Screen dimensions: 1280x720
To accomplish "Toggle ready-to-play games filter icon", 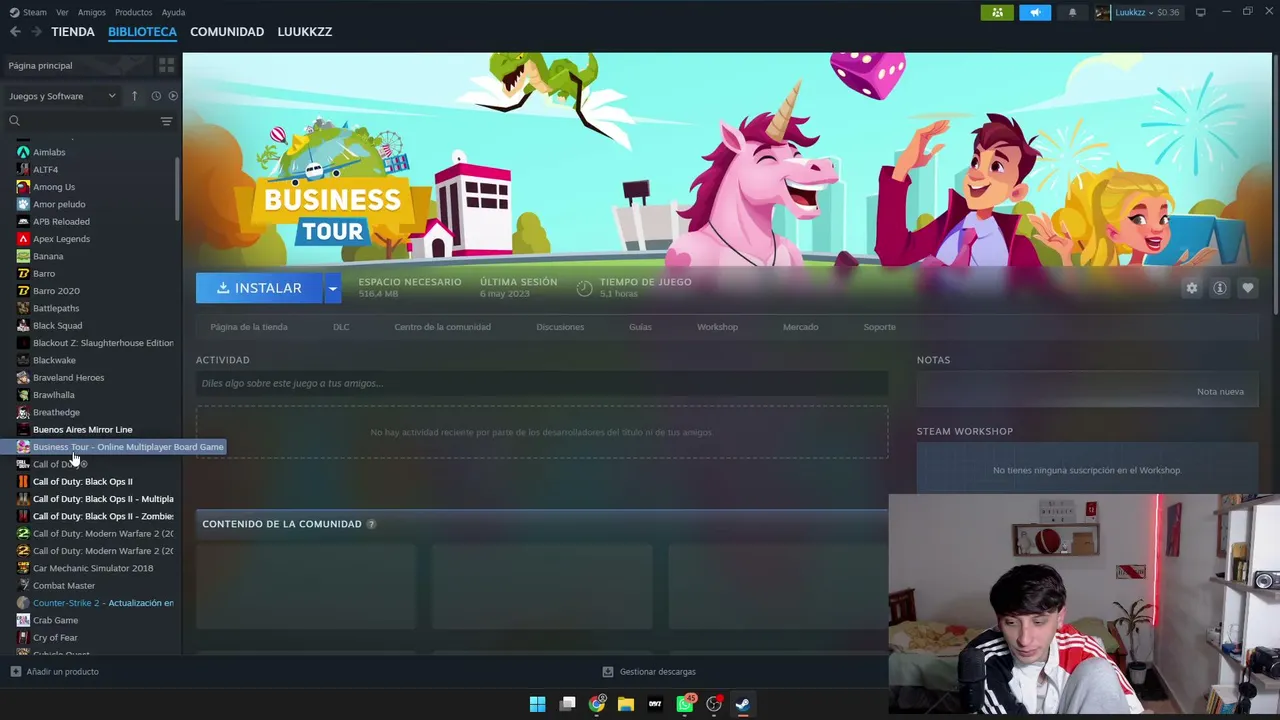I will [x=173, y=96].
